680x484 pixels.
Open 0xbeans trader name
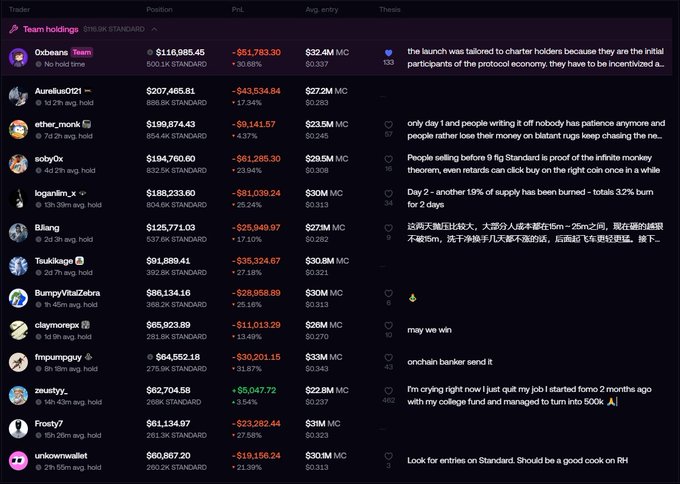click(x=51, y=52)
